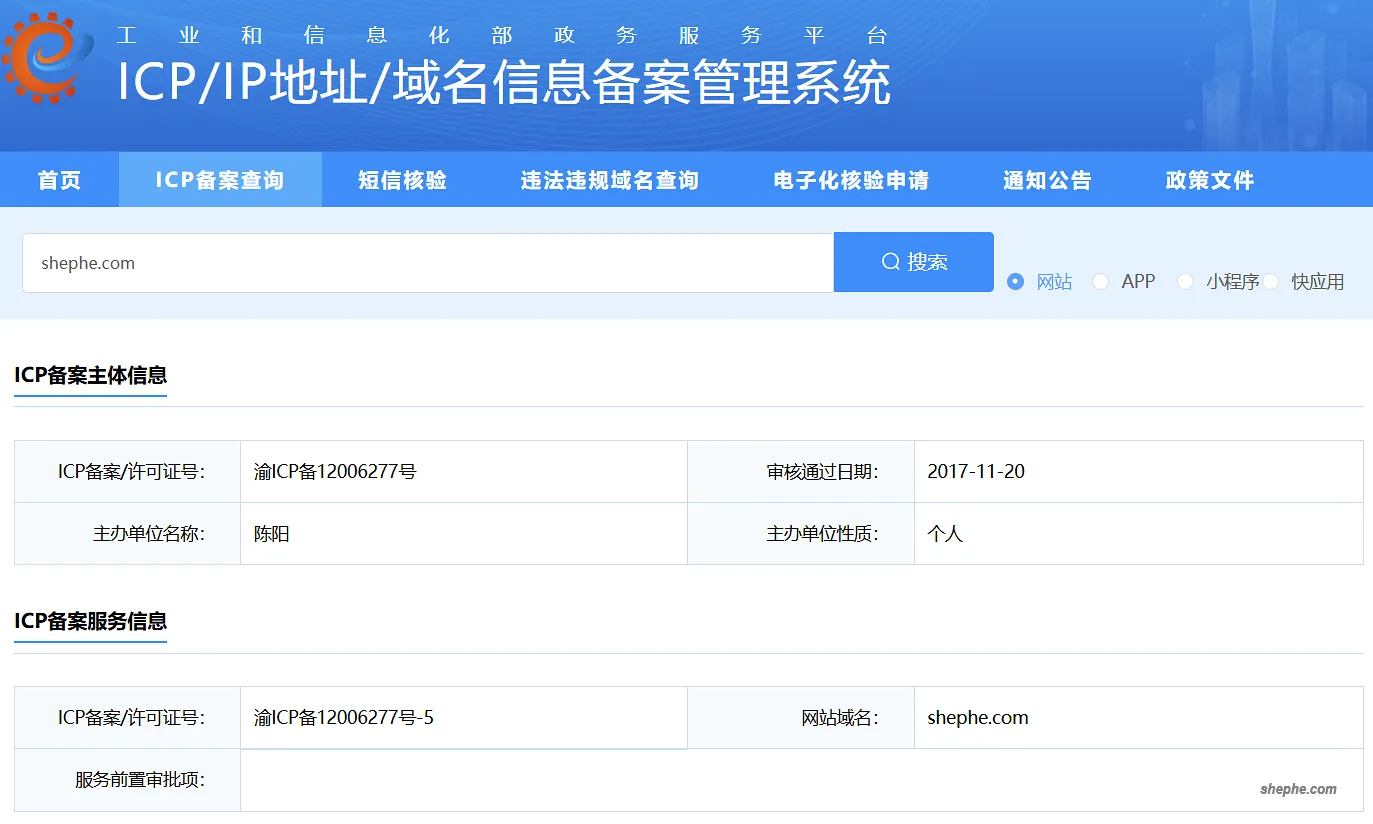This screenshot has width=1373, height=824.
Task: Open the 短信核验 menu item
Action: click(x=403, y=180)
